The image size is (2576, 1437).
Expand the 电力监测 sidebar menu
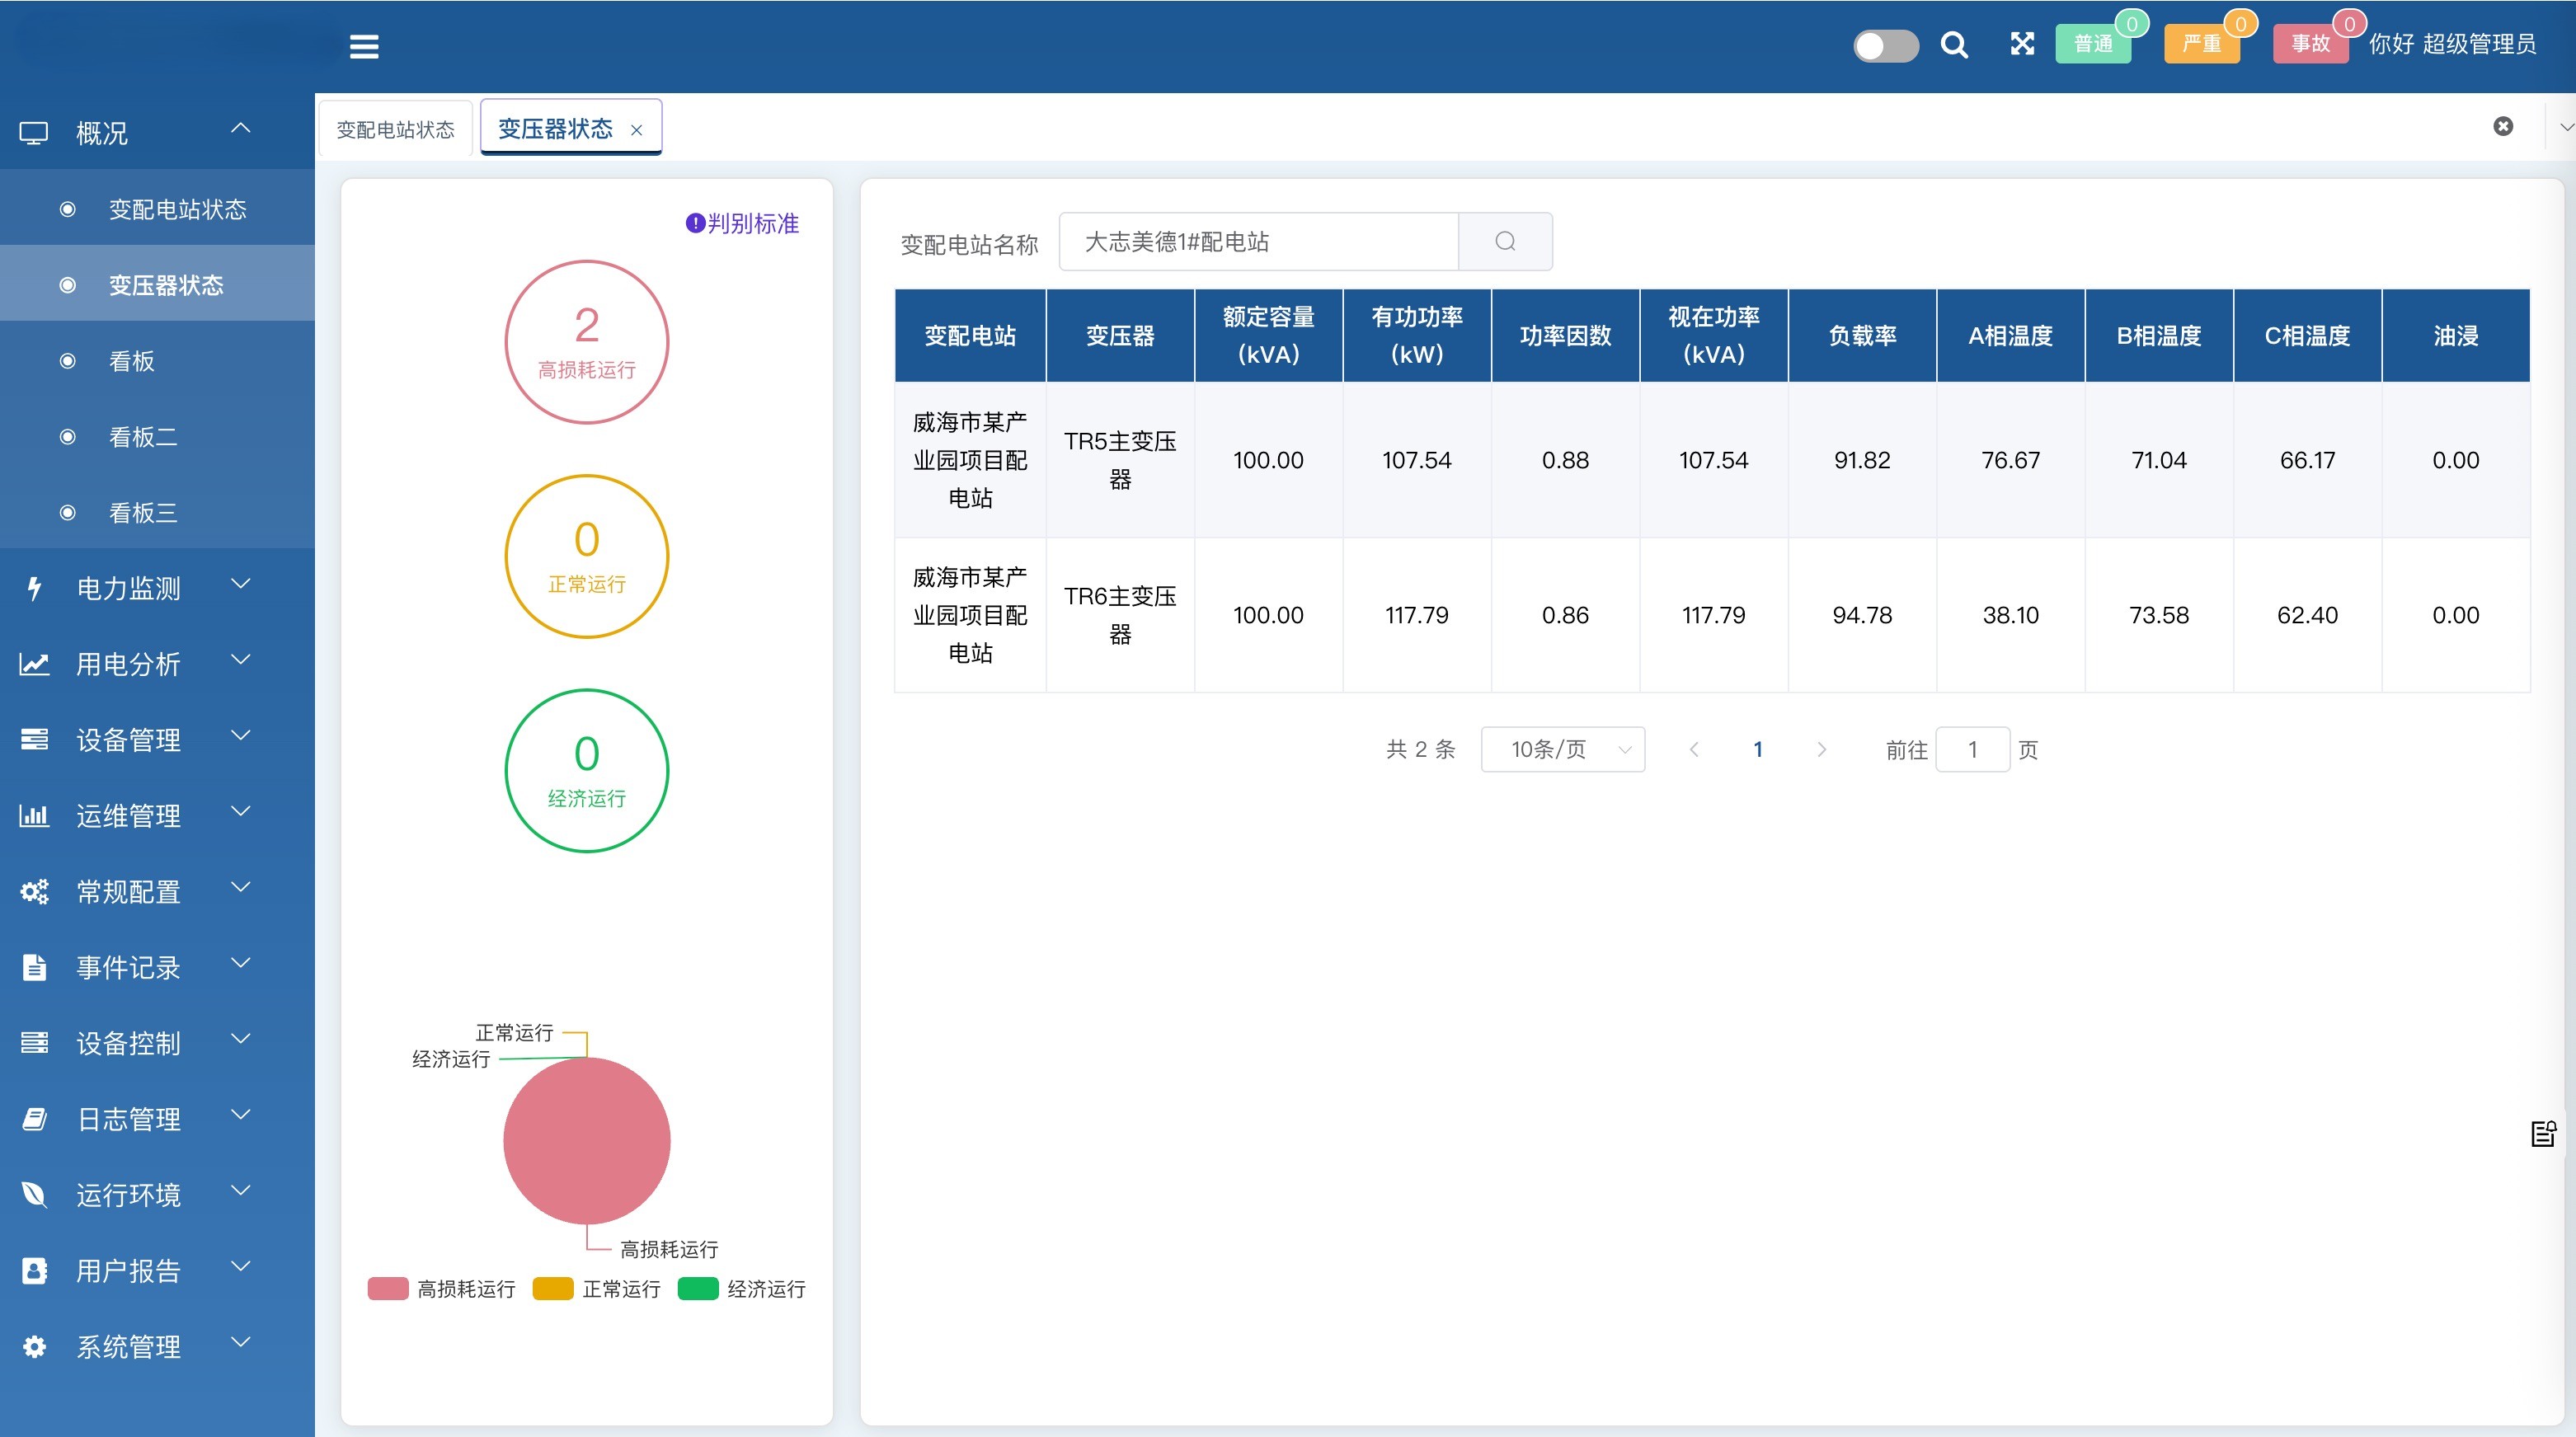click(x=130, y=588)
